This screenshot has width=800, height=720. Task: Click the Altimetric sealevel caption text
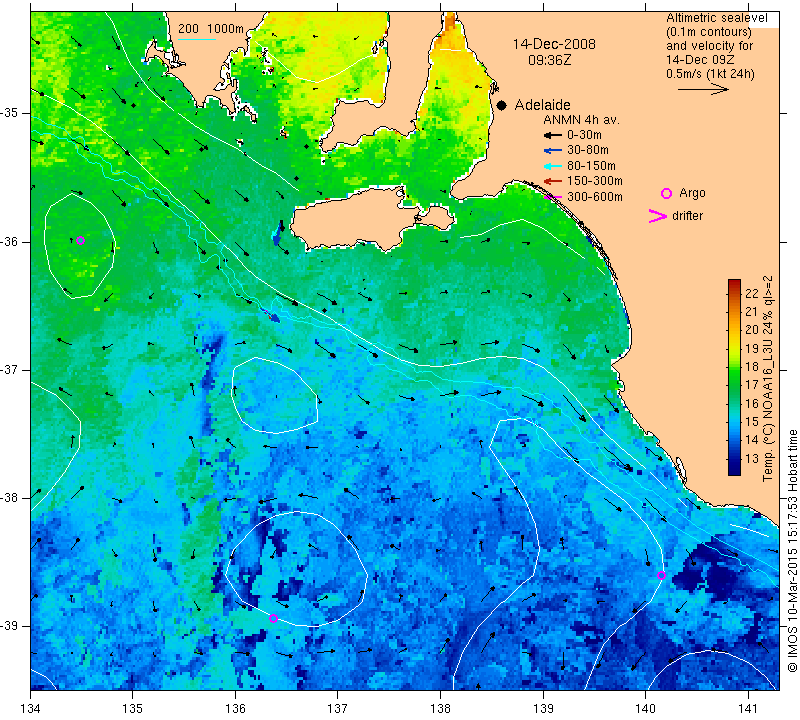[x=716, y=18]
